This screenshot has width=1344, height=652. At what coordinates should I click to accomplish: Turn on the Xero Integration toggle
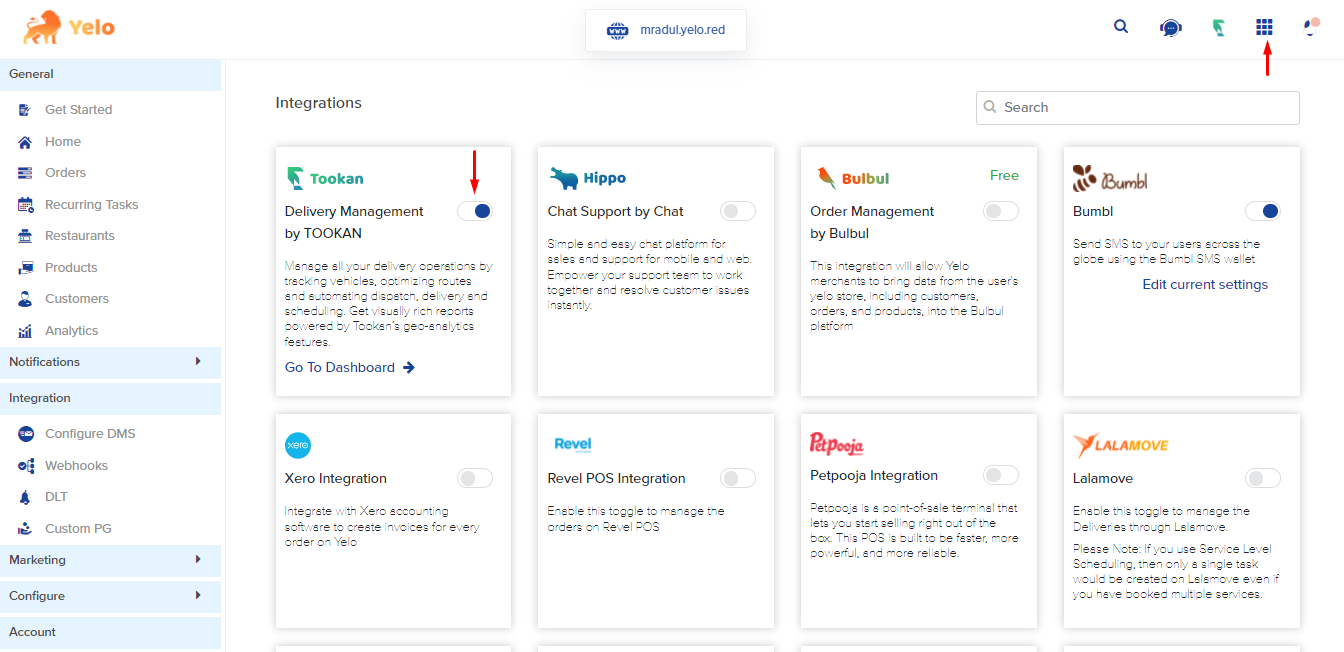475,478
